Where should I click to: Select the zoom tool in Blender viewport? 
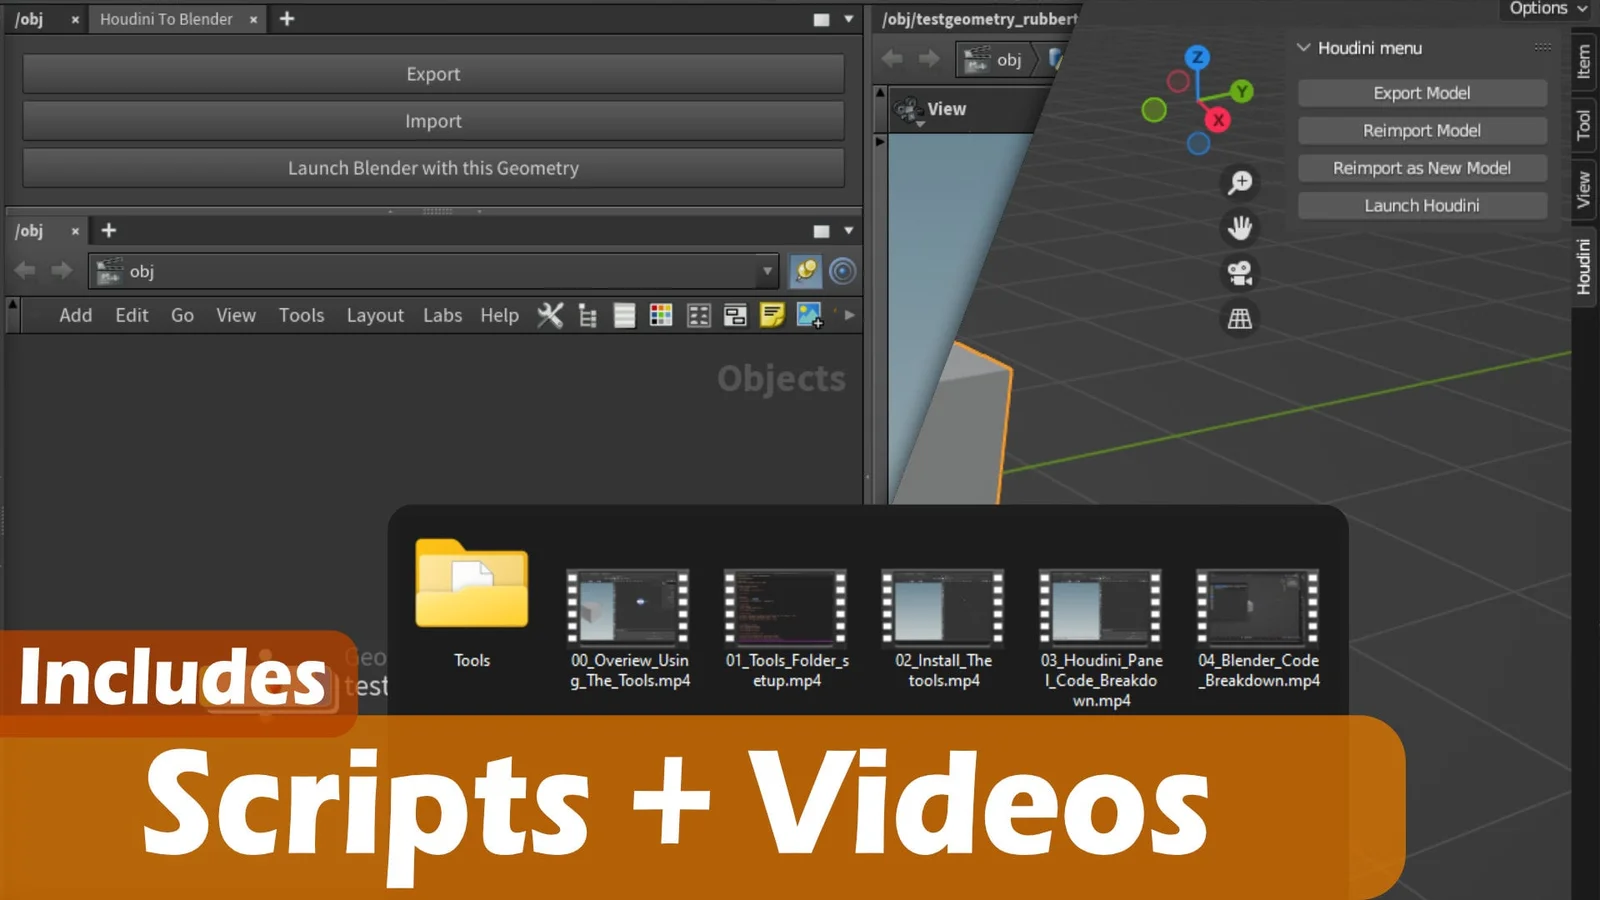[x=1239, y=182]
